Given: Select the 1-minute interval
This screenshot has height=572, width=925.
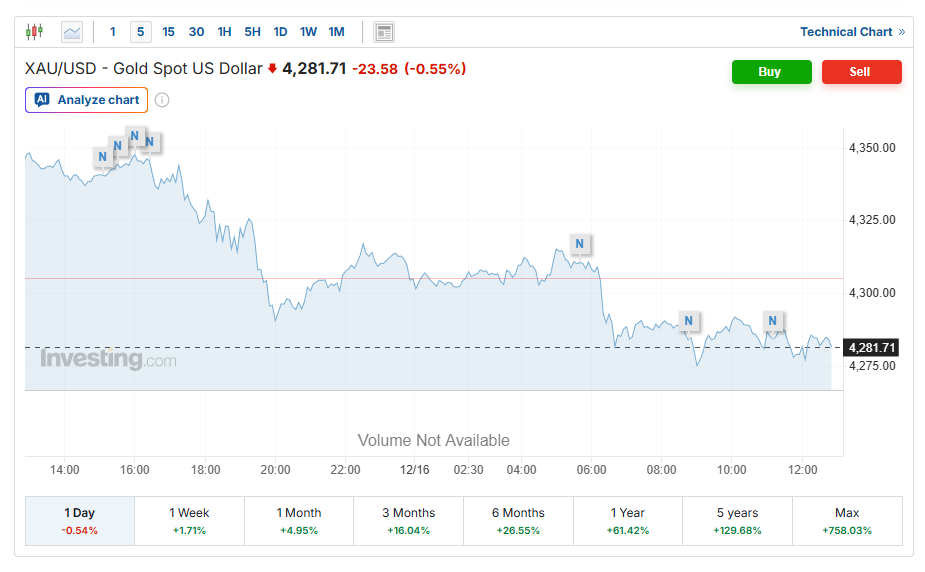Looking at the screenshot, I should tap(113, 32).
